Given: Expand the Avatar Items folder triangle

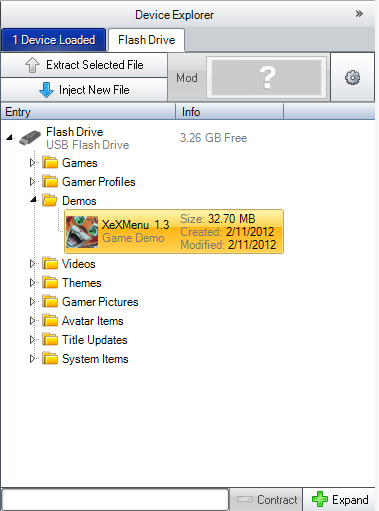Looking at the screenshot, I should [32, 321].
